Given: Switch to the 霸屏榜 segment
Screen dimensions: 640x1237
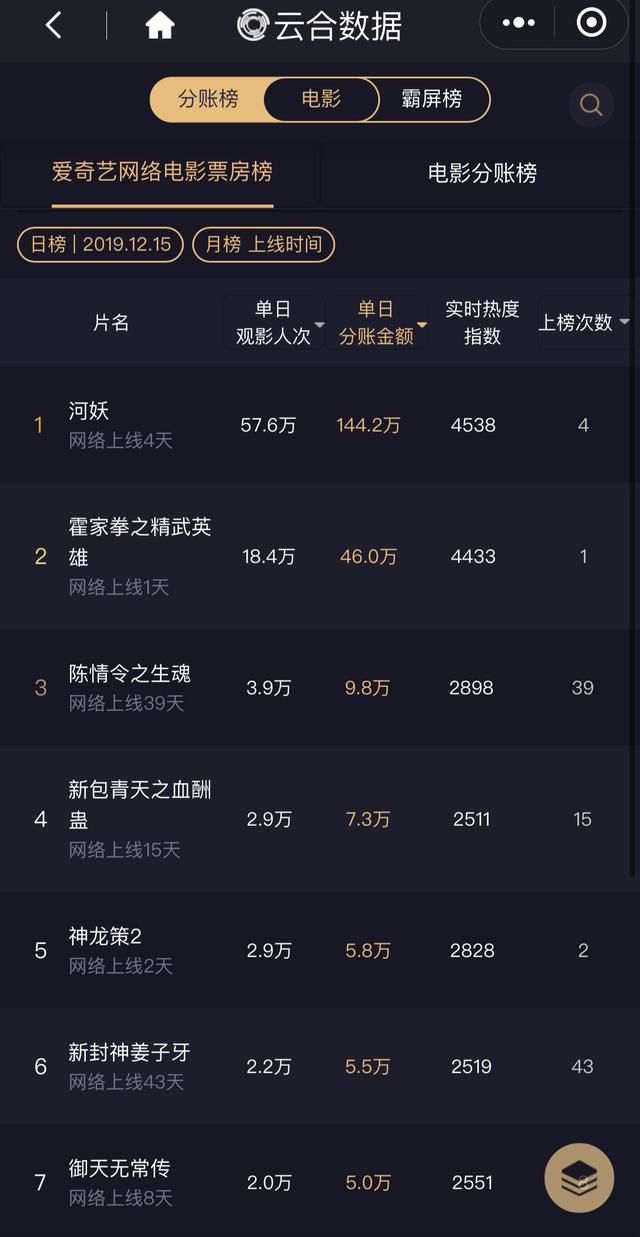Looking at the screenshot, I should click(x=432, y=100).
